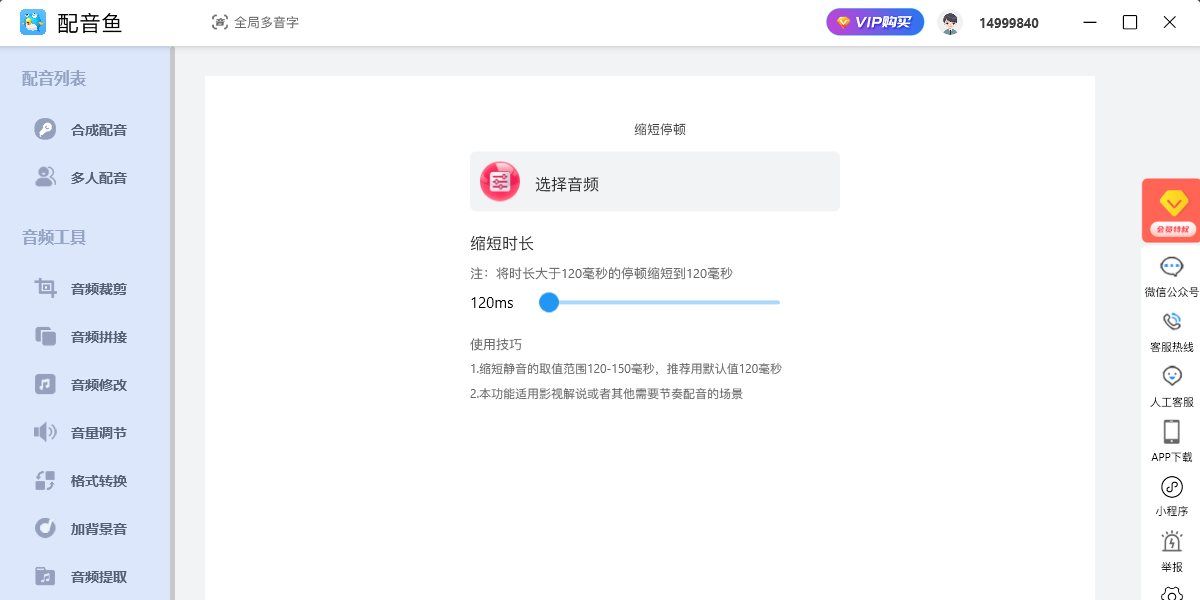
Task: Click the sidebar vertical scrollbar
Action: pyautogui.click(x=172, y=322)
